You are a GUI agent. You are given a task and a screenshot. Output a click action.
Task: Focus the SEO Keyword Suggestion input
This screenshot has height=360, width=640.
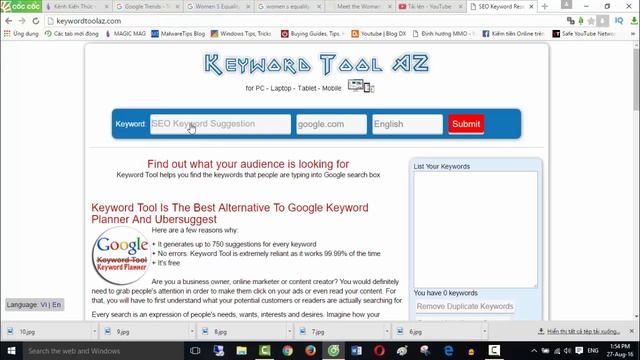(x=220, y=124)
